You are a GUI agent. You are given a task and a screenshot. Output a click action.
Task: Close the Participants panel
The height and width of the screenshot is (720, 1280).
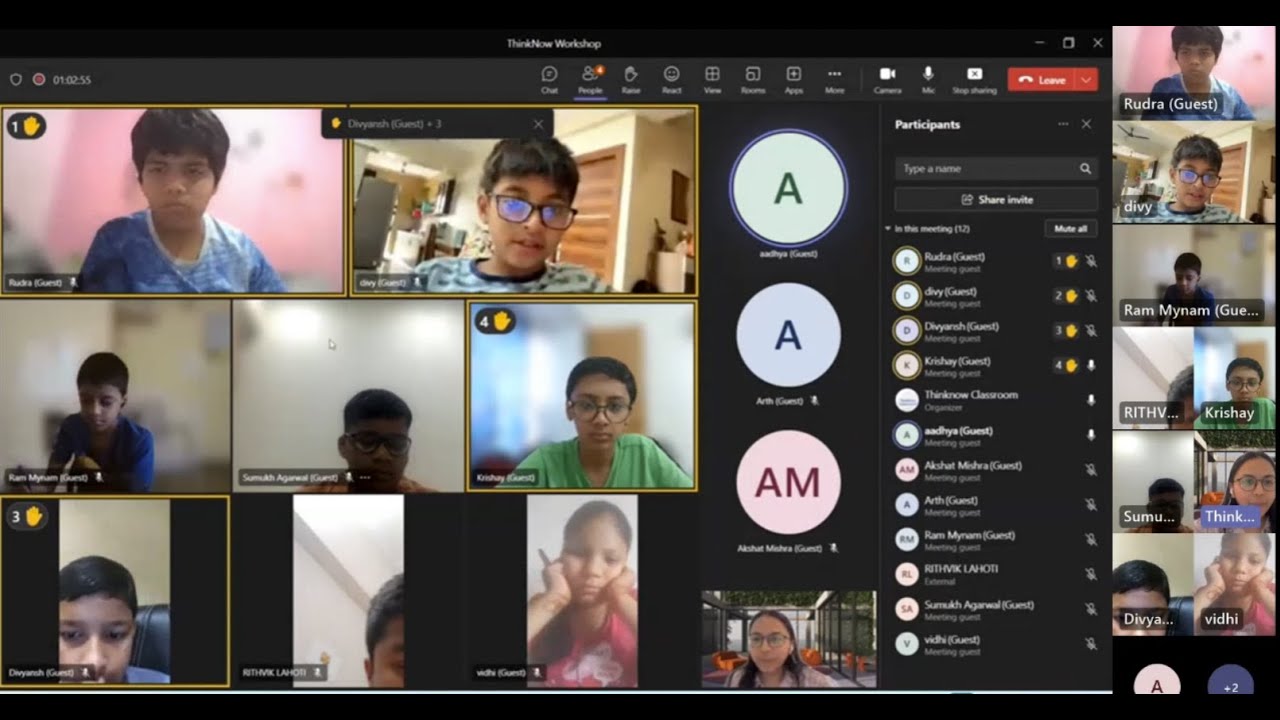click(x=1087, y=124)
